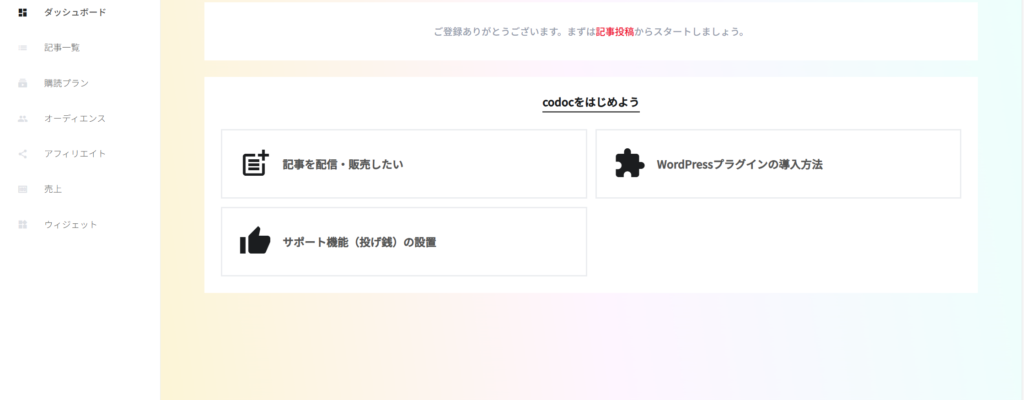Screen dimensions: 1024x400
Task: Click the codocをはじめよう heading
Action: click(590, 102)
